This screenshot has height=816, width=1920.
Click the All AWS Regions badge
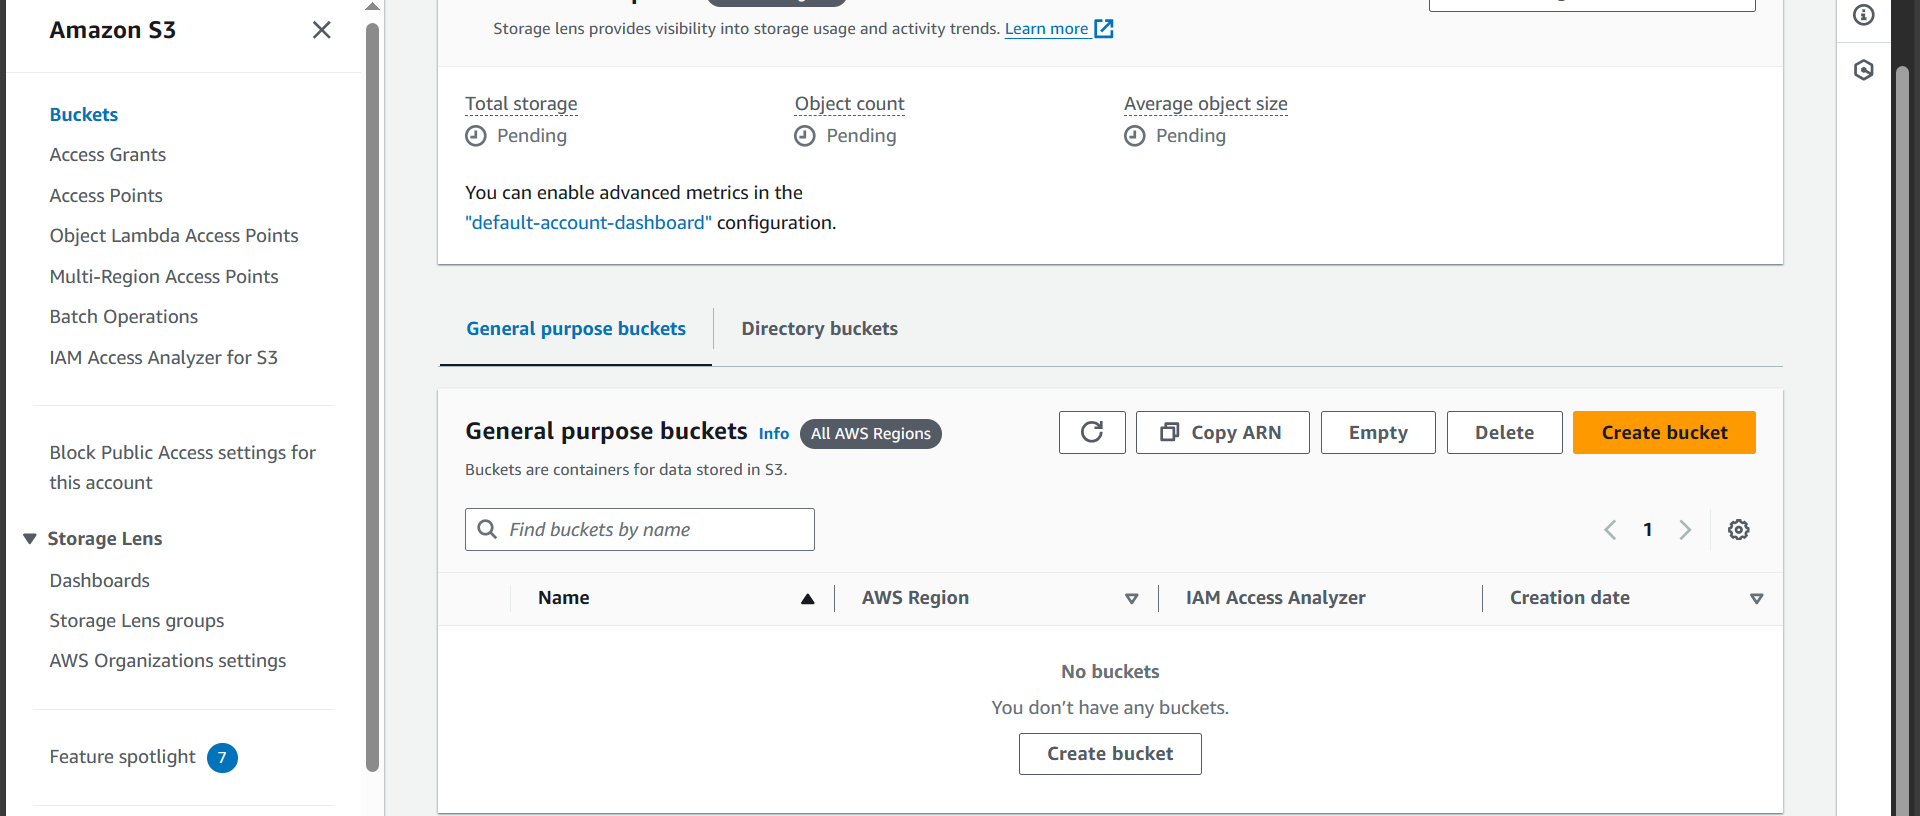(x=871, y=434)
